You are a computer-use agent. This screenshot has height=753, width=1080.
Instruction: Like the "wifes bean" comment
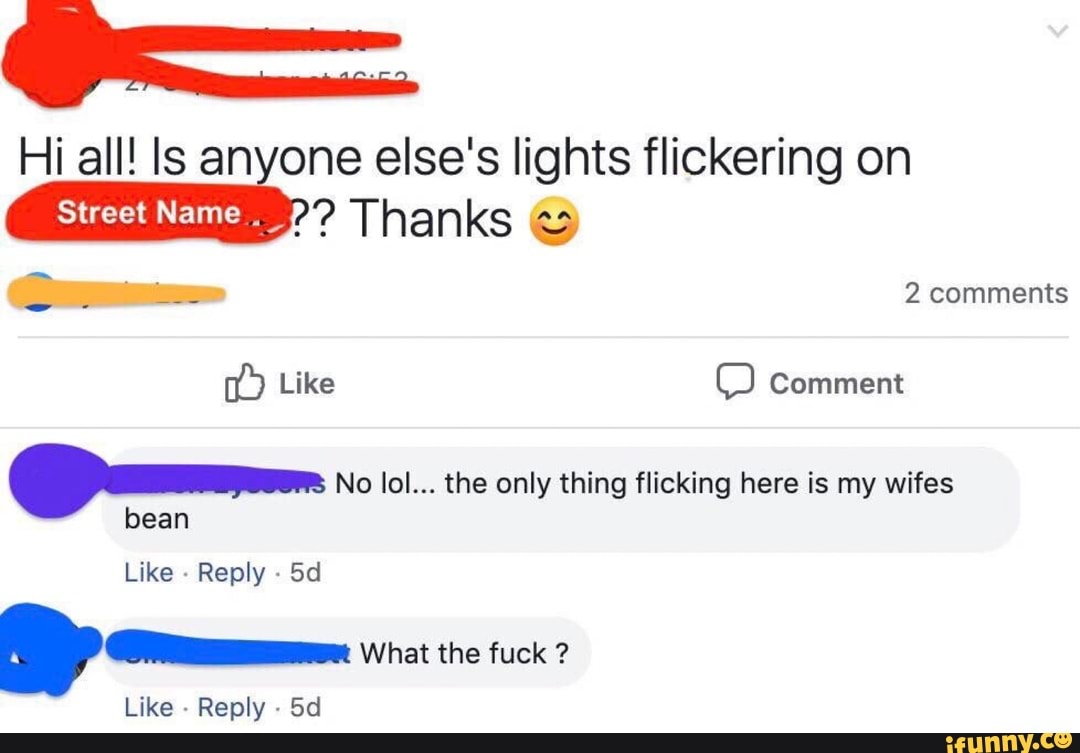[149, 573]
